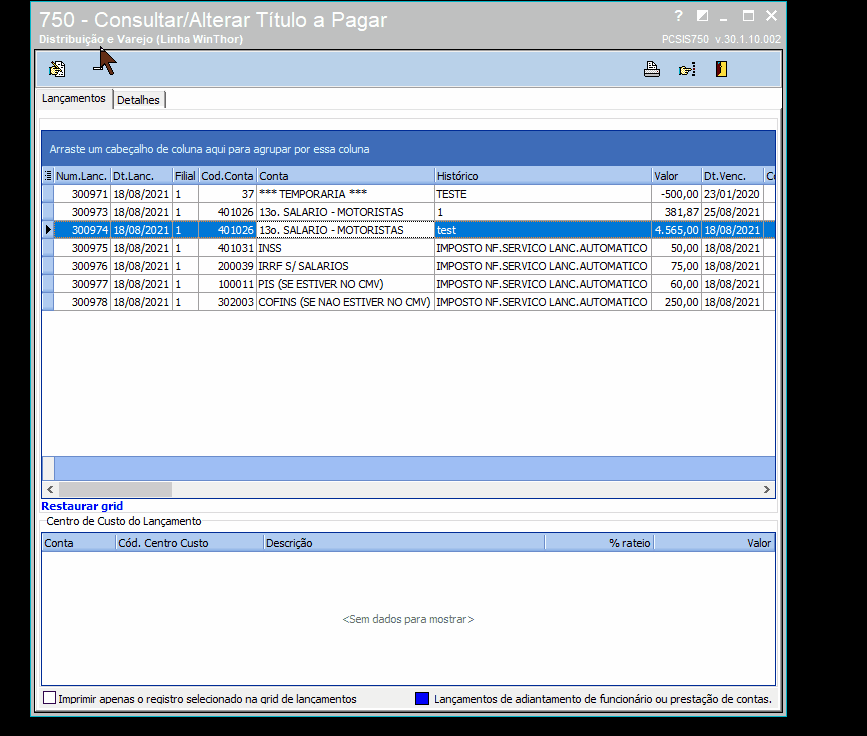Viewport: 867px width, 736px height.
Task: Click the TESTE history cell
Action: coord(543,194)
